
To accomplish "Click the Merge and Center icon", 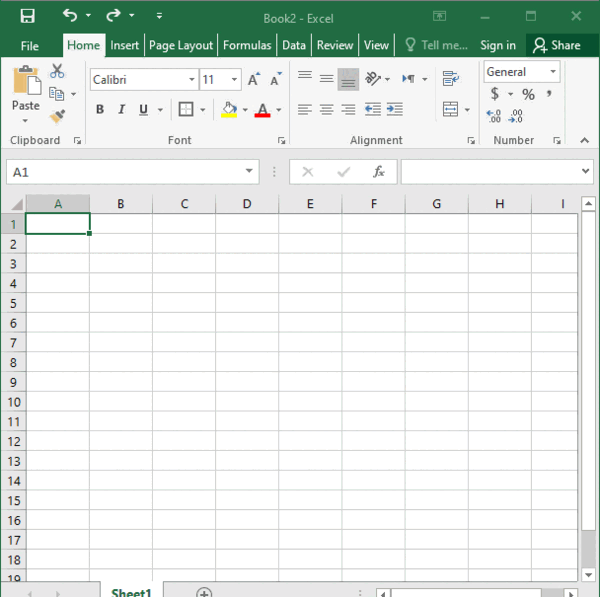I will click(x=450, y=109).
